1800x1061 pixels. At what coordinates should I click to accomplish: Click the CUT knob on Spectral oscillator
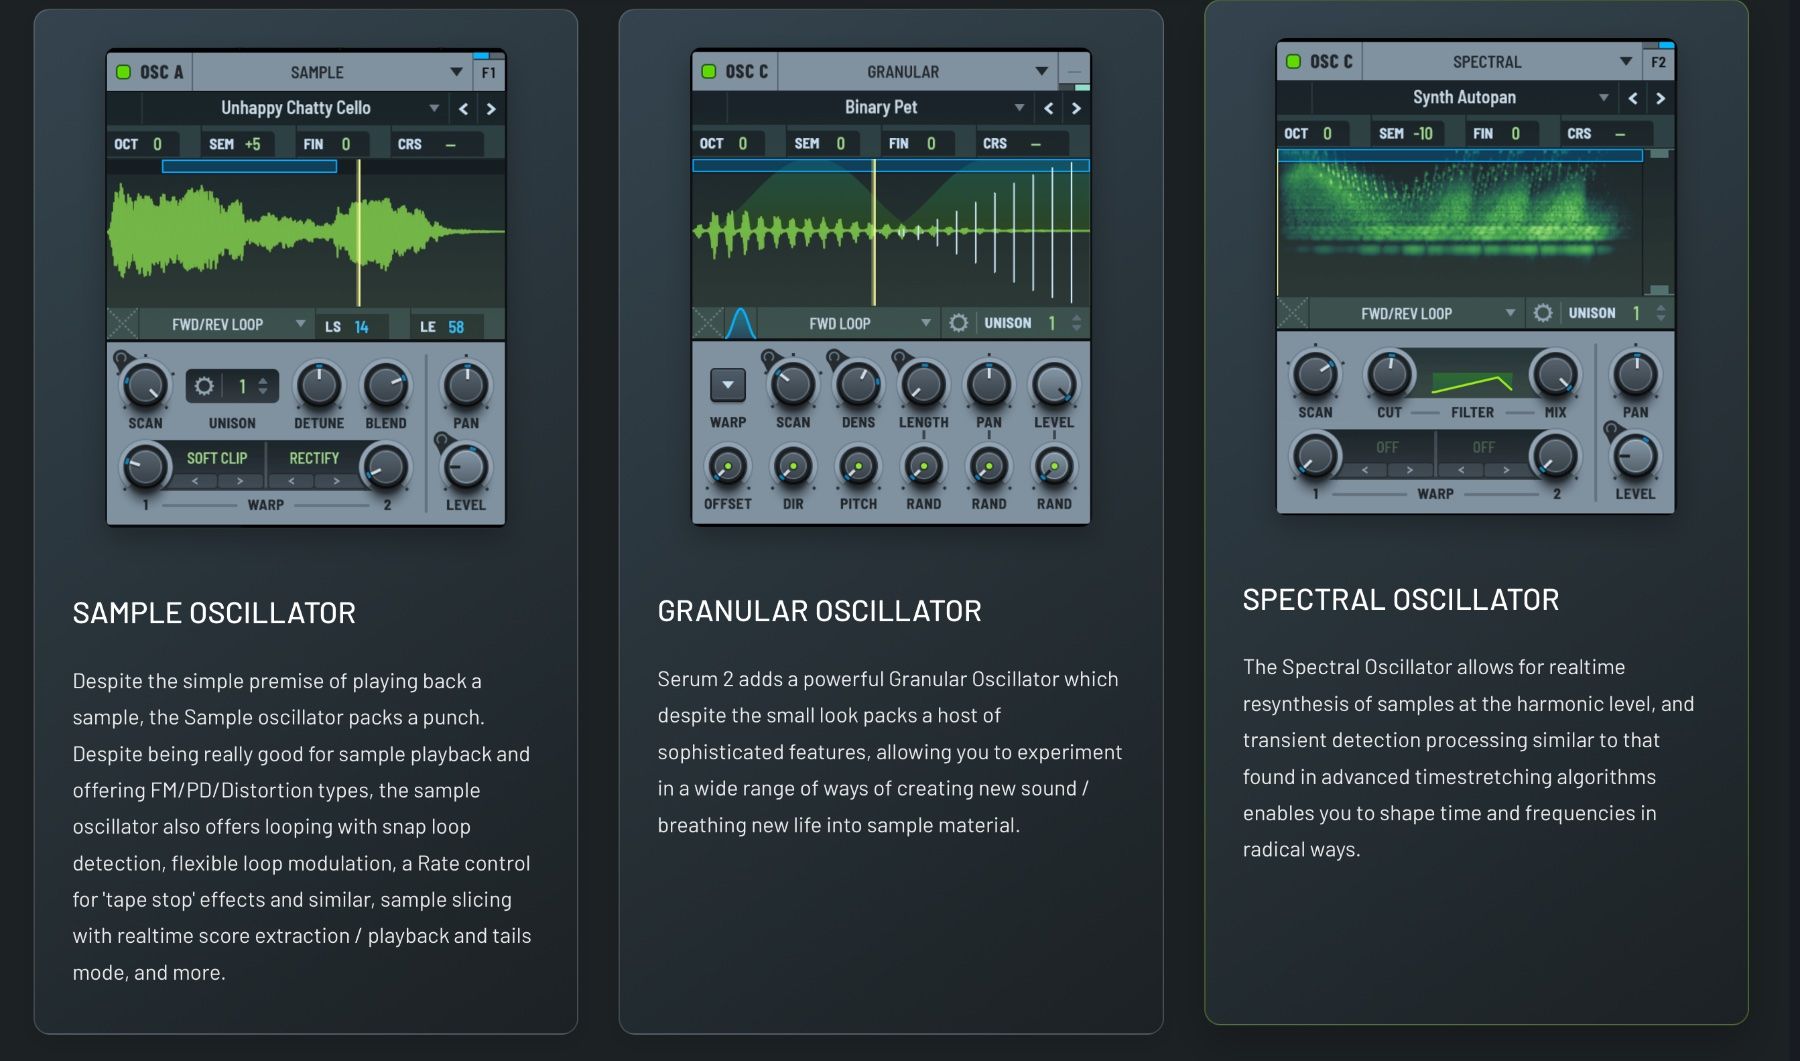point(1389,374)
